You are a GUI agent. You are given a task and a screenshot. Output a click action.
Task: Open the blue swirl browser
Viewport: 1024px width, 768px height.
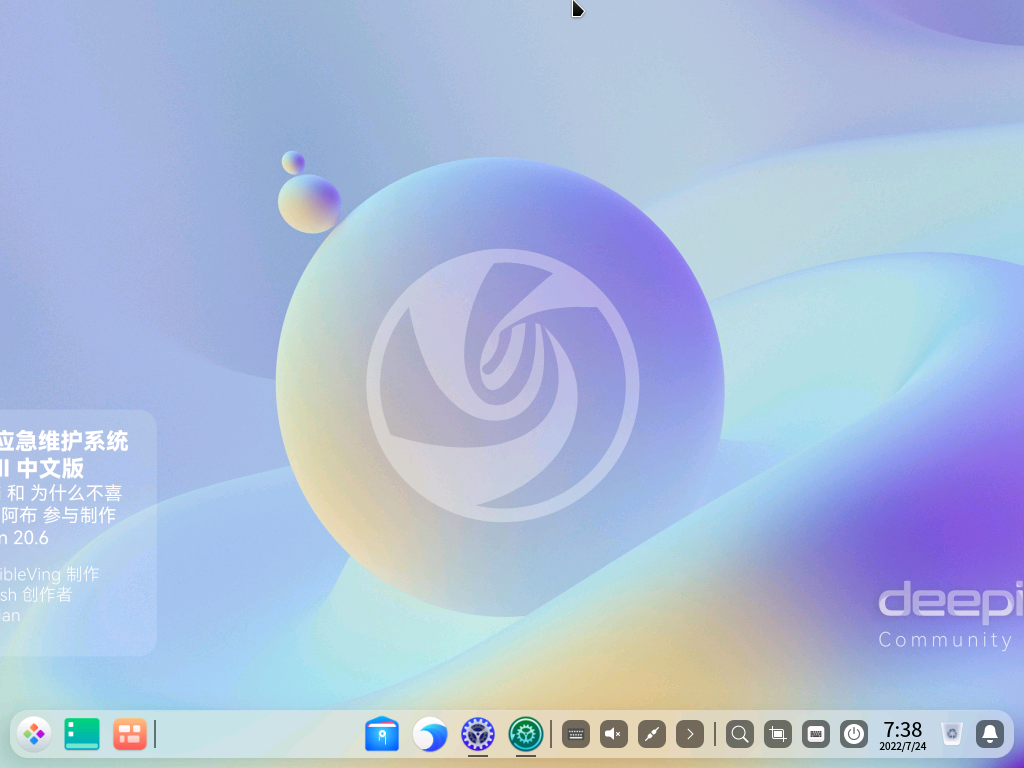(x=430, y=734)
